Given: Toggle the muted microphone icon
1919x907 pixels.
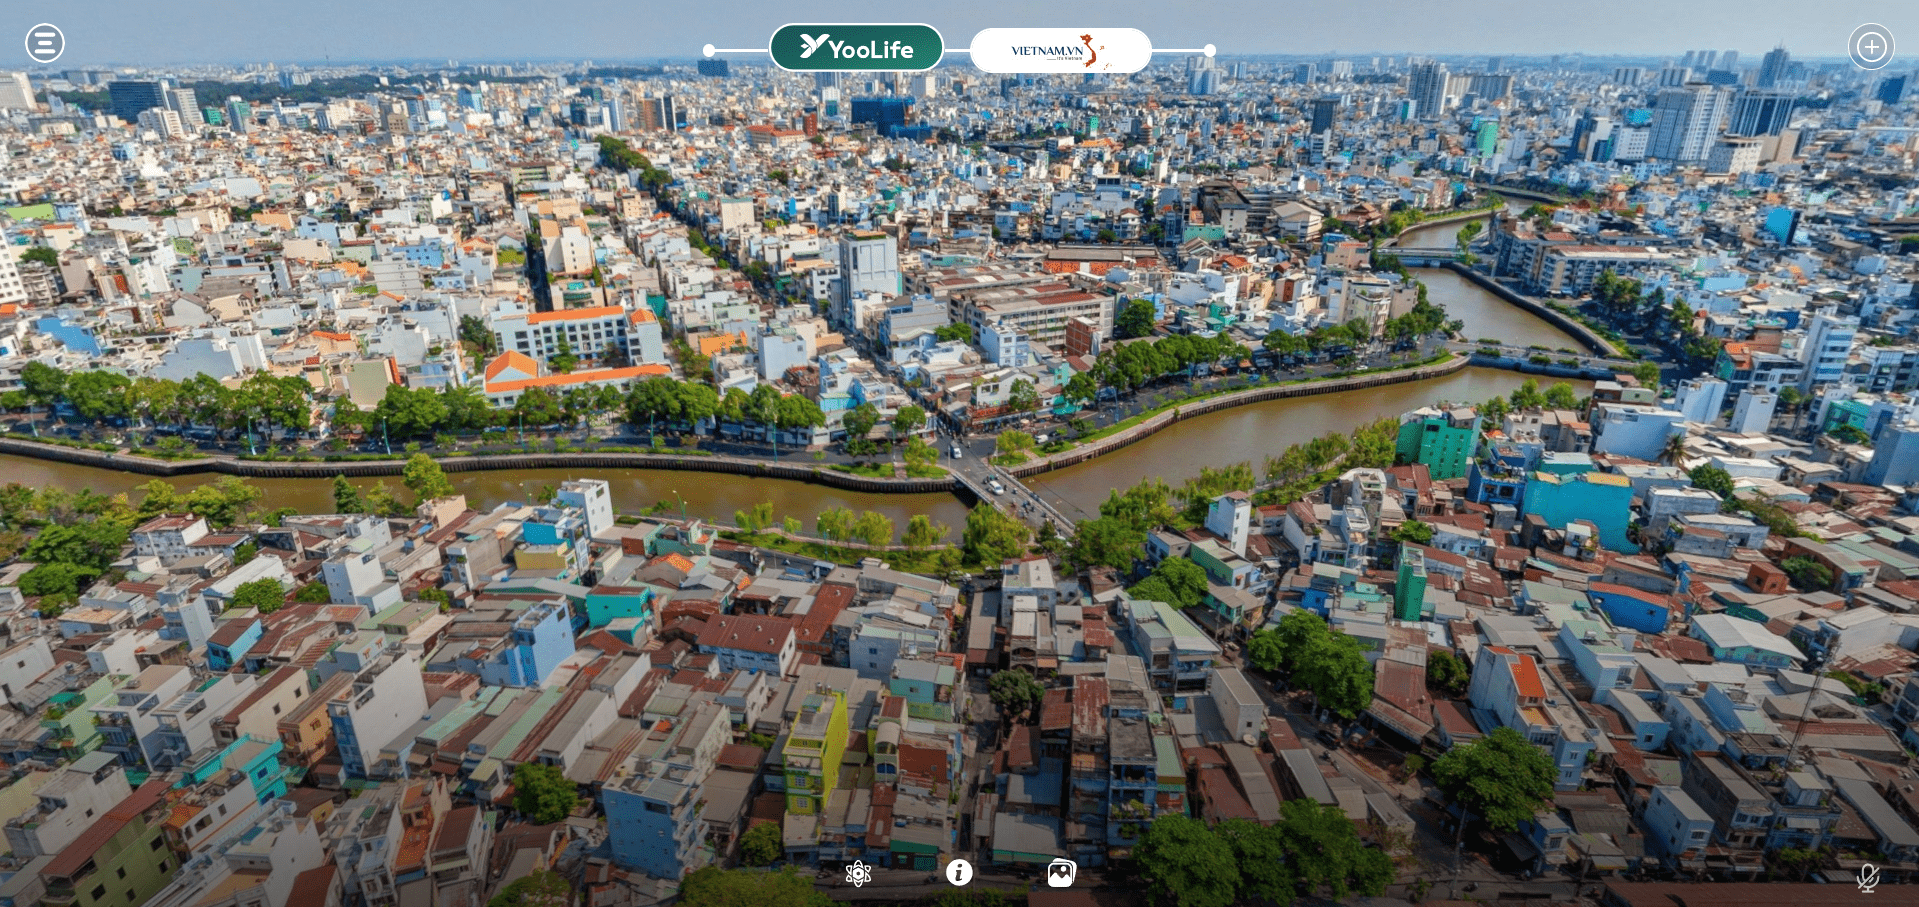Looking at the screenshot, I should coord(1867,878).
